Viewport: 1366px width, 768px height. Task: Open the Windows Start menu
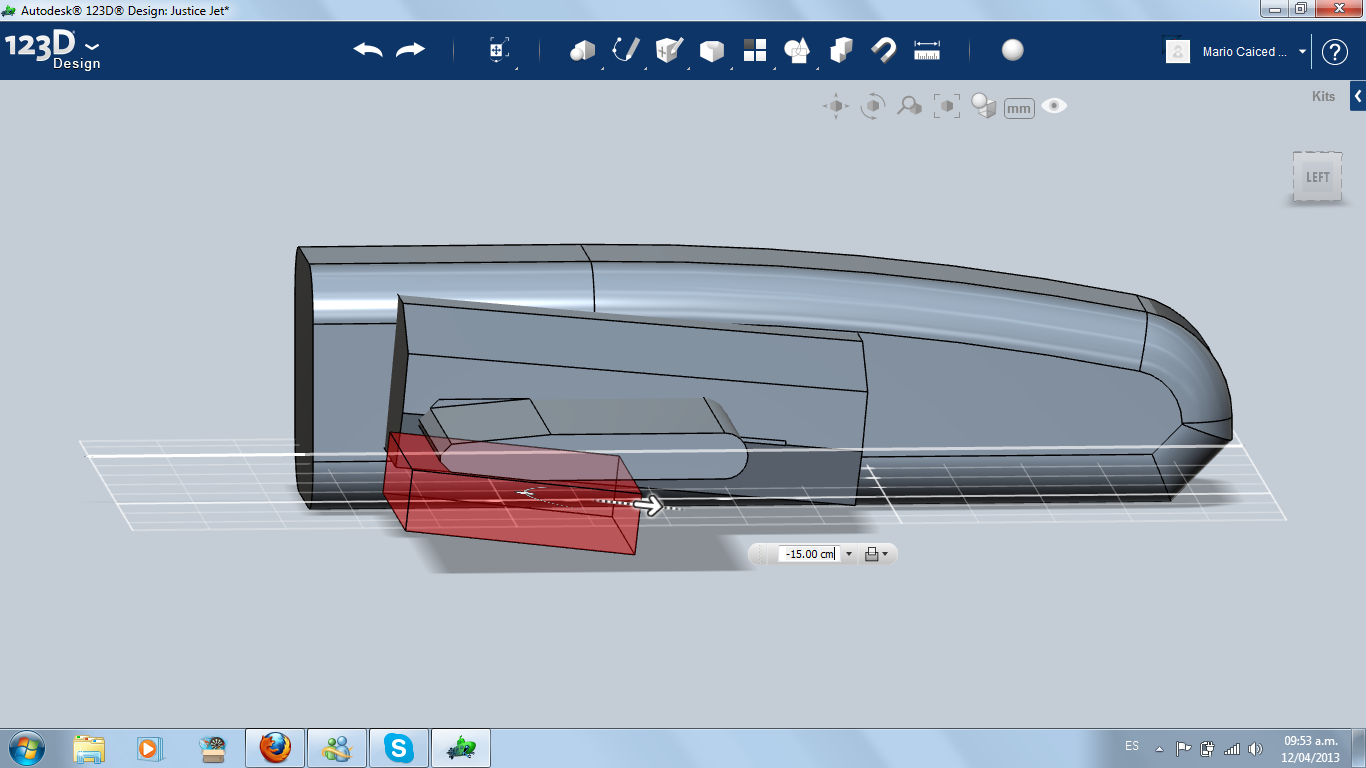click(x=27, y=747)
